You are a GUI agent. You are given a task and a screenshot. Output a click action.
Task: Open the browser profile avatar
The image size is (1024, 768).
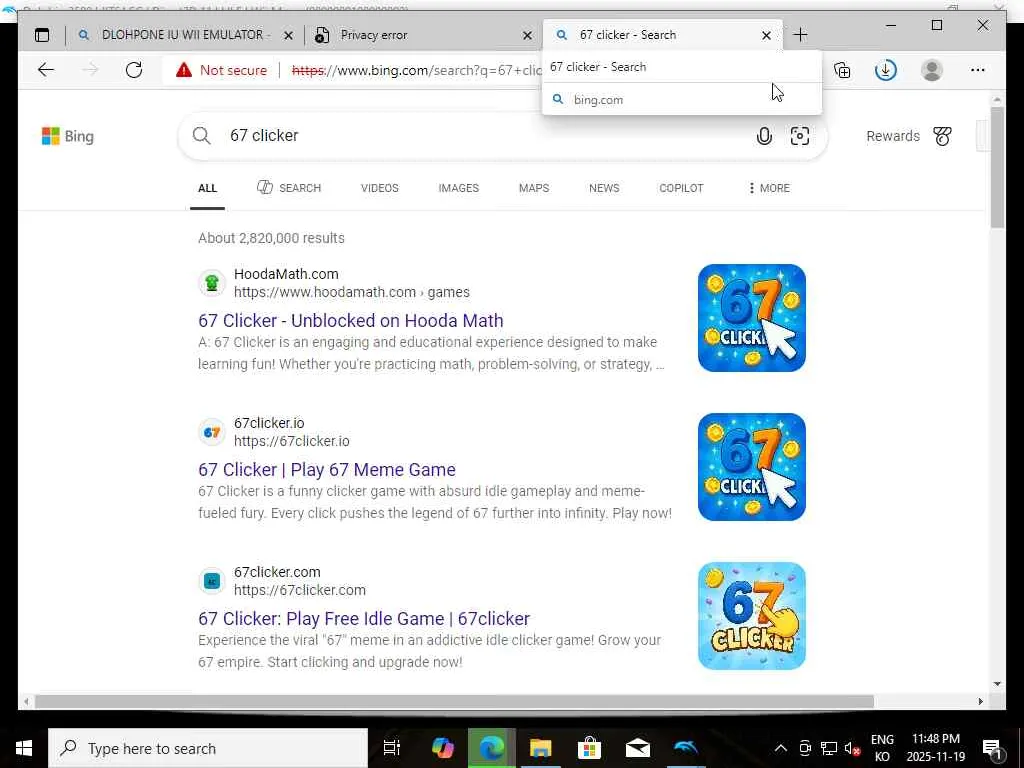click(x=932, y=70)
